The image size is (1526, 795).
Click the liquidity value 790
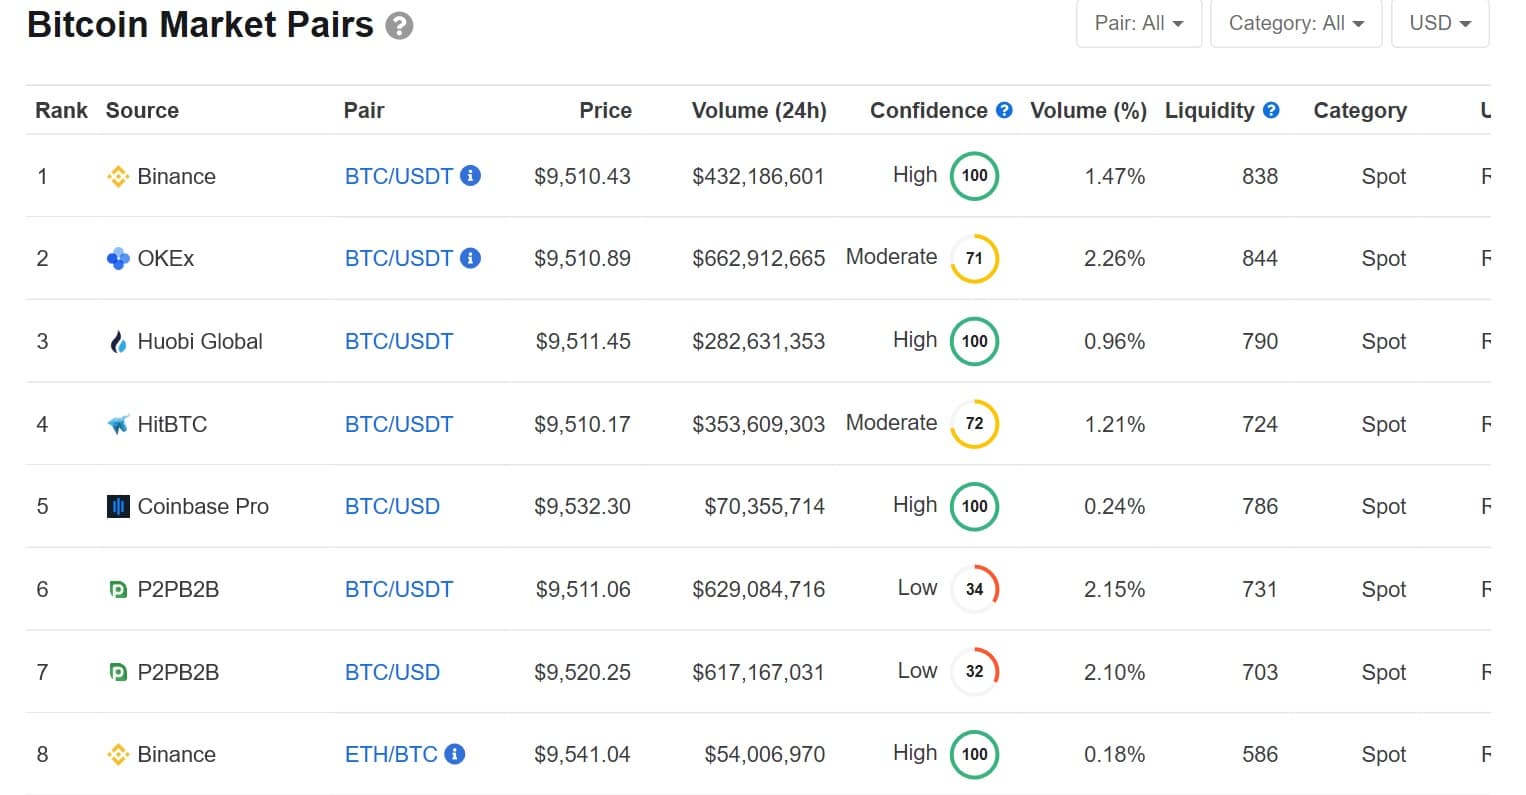pyautogui.click(x=1260, y=342)
